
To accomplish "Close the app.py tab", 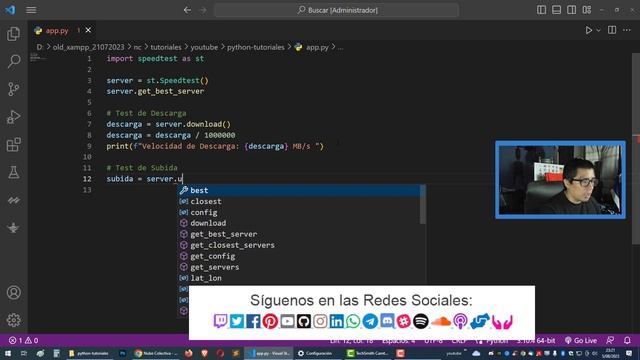I will point(88,30).
